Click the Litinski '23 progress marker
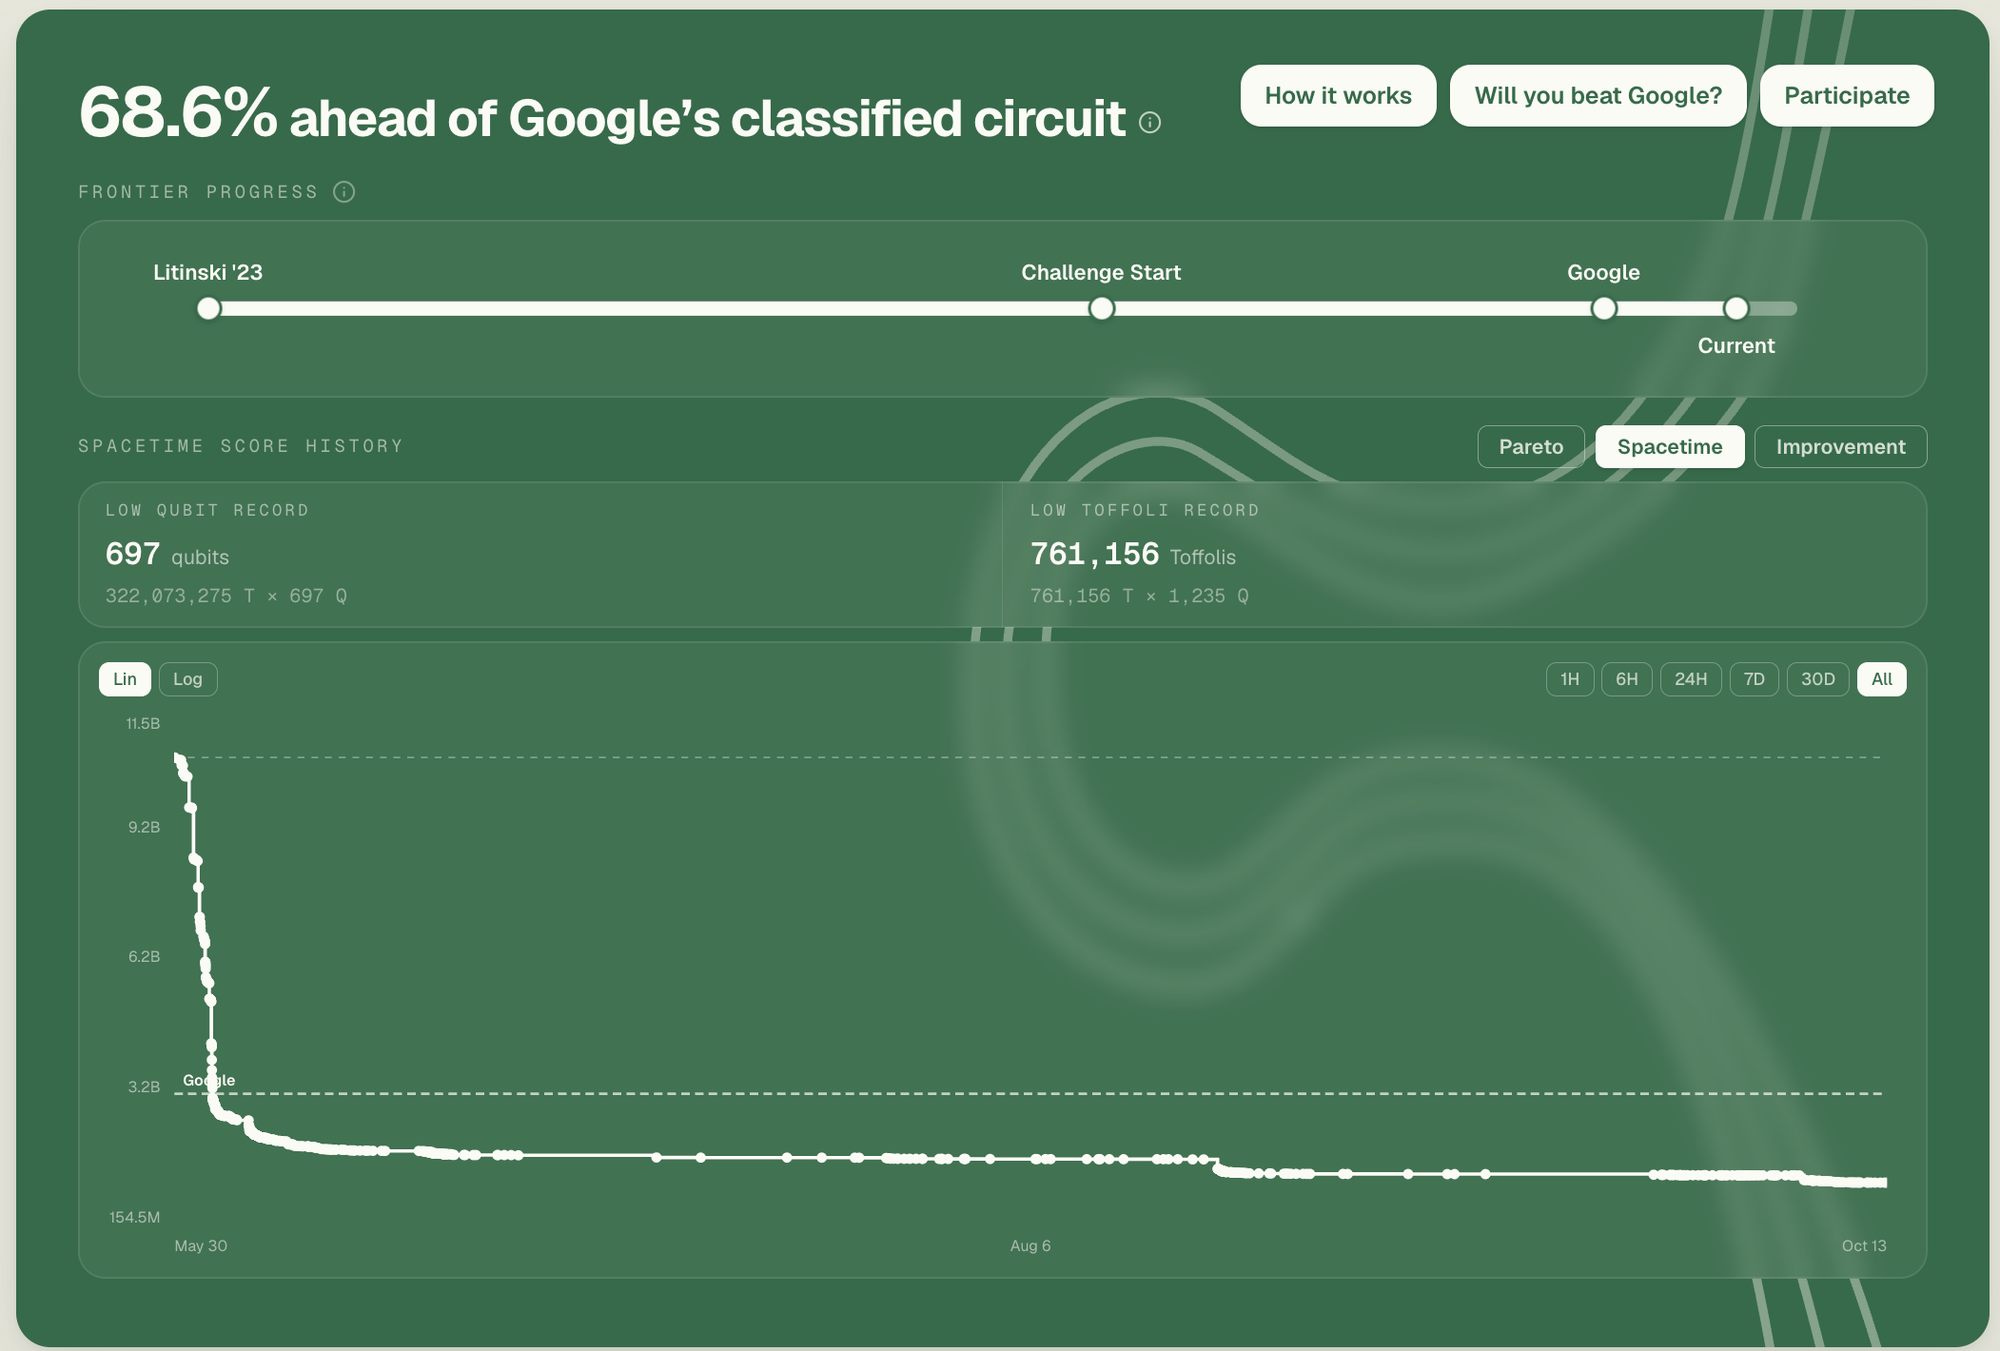This screenshot has width=2000, height=1351. coord(208,309)
